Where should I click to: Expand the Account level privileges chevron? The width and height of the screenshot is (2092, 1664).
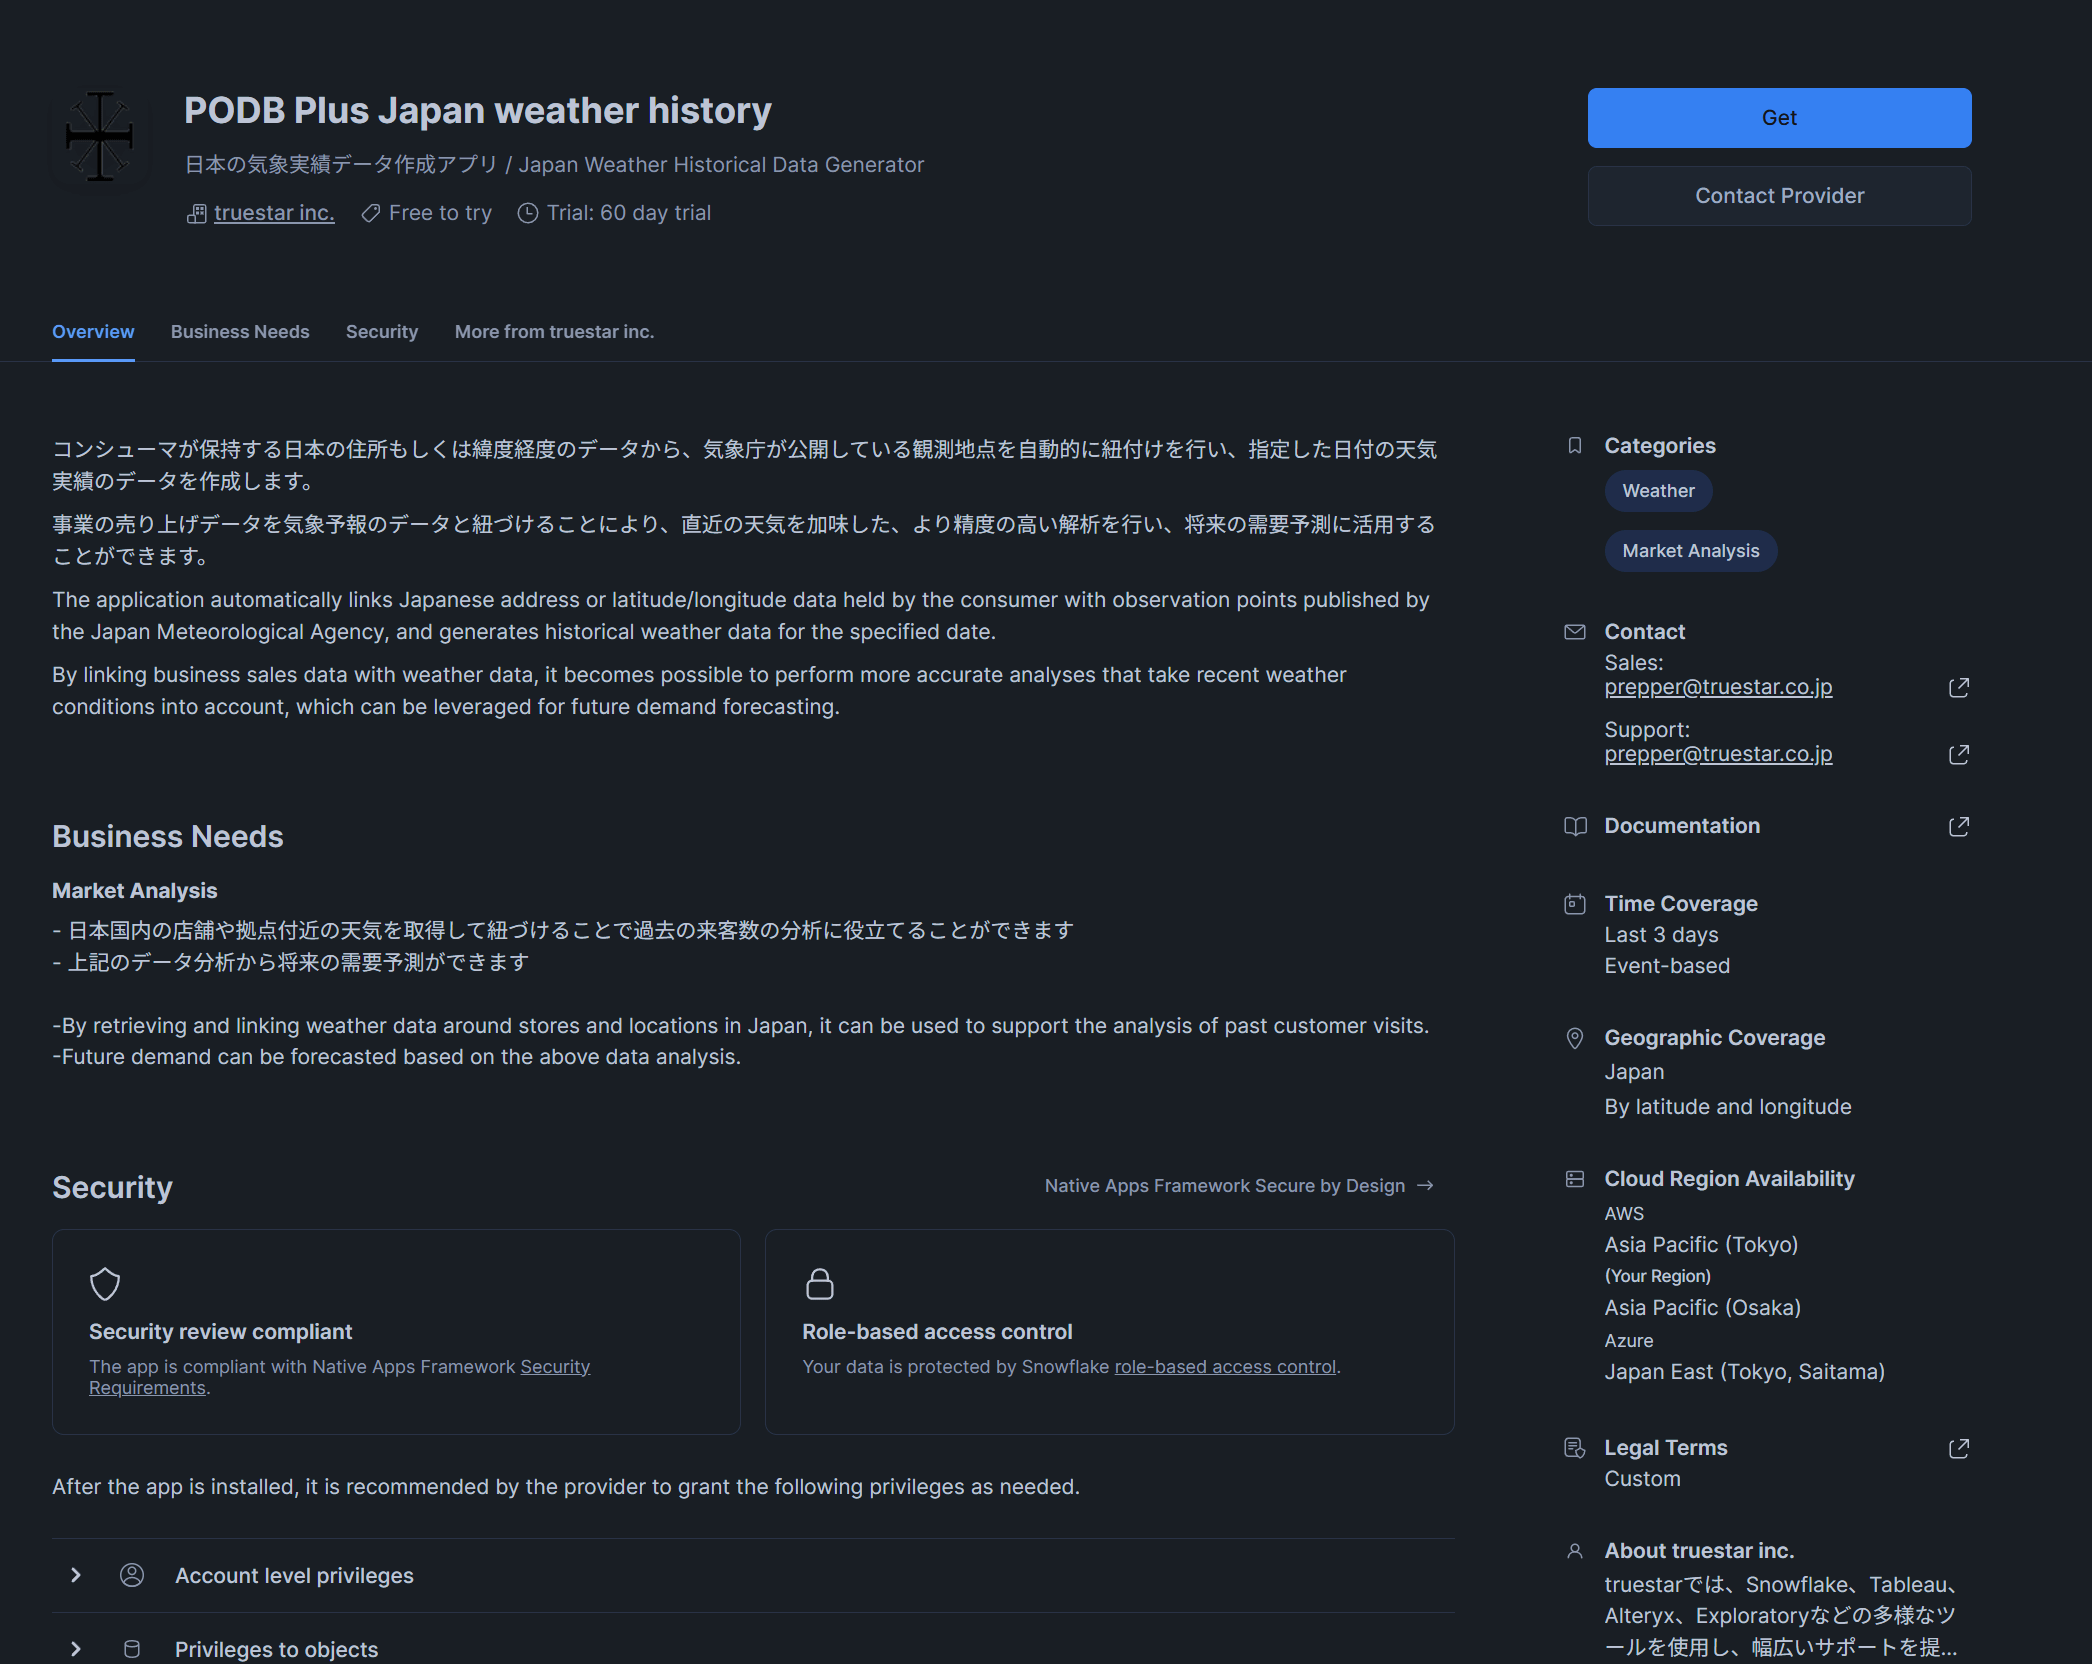click(76, 1576)
